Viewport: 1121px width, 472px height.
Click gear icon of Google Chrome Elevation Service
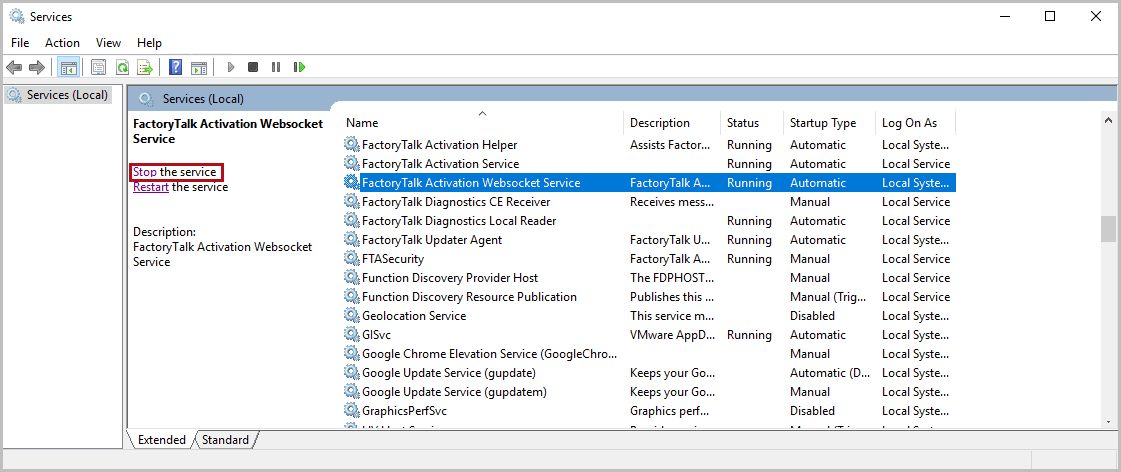[x=351, y=353]
